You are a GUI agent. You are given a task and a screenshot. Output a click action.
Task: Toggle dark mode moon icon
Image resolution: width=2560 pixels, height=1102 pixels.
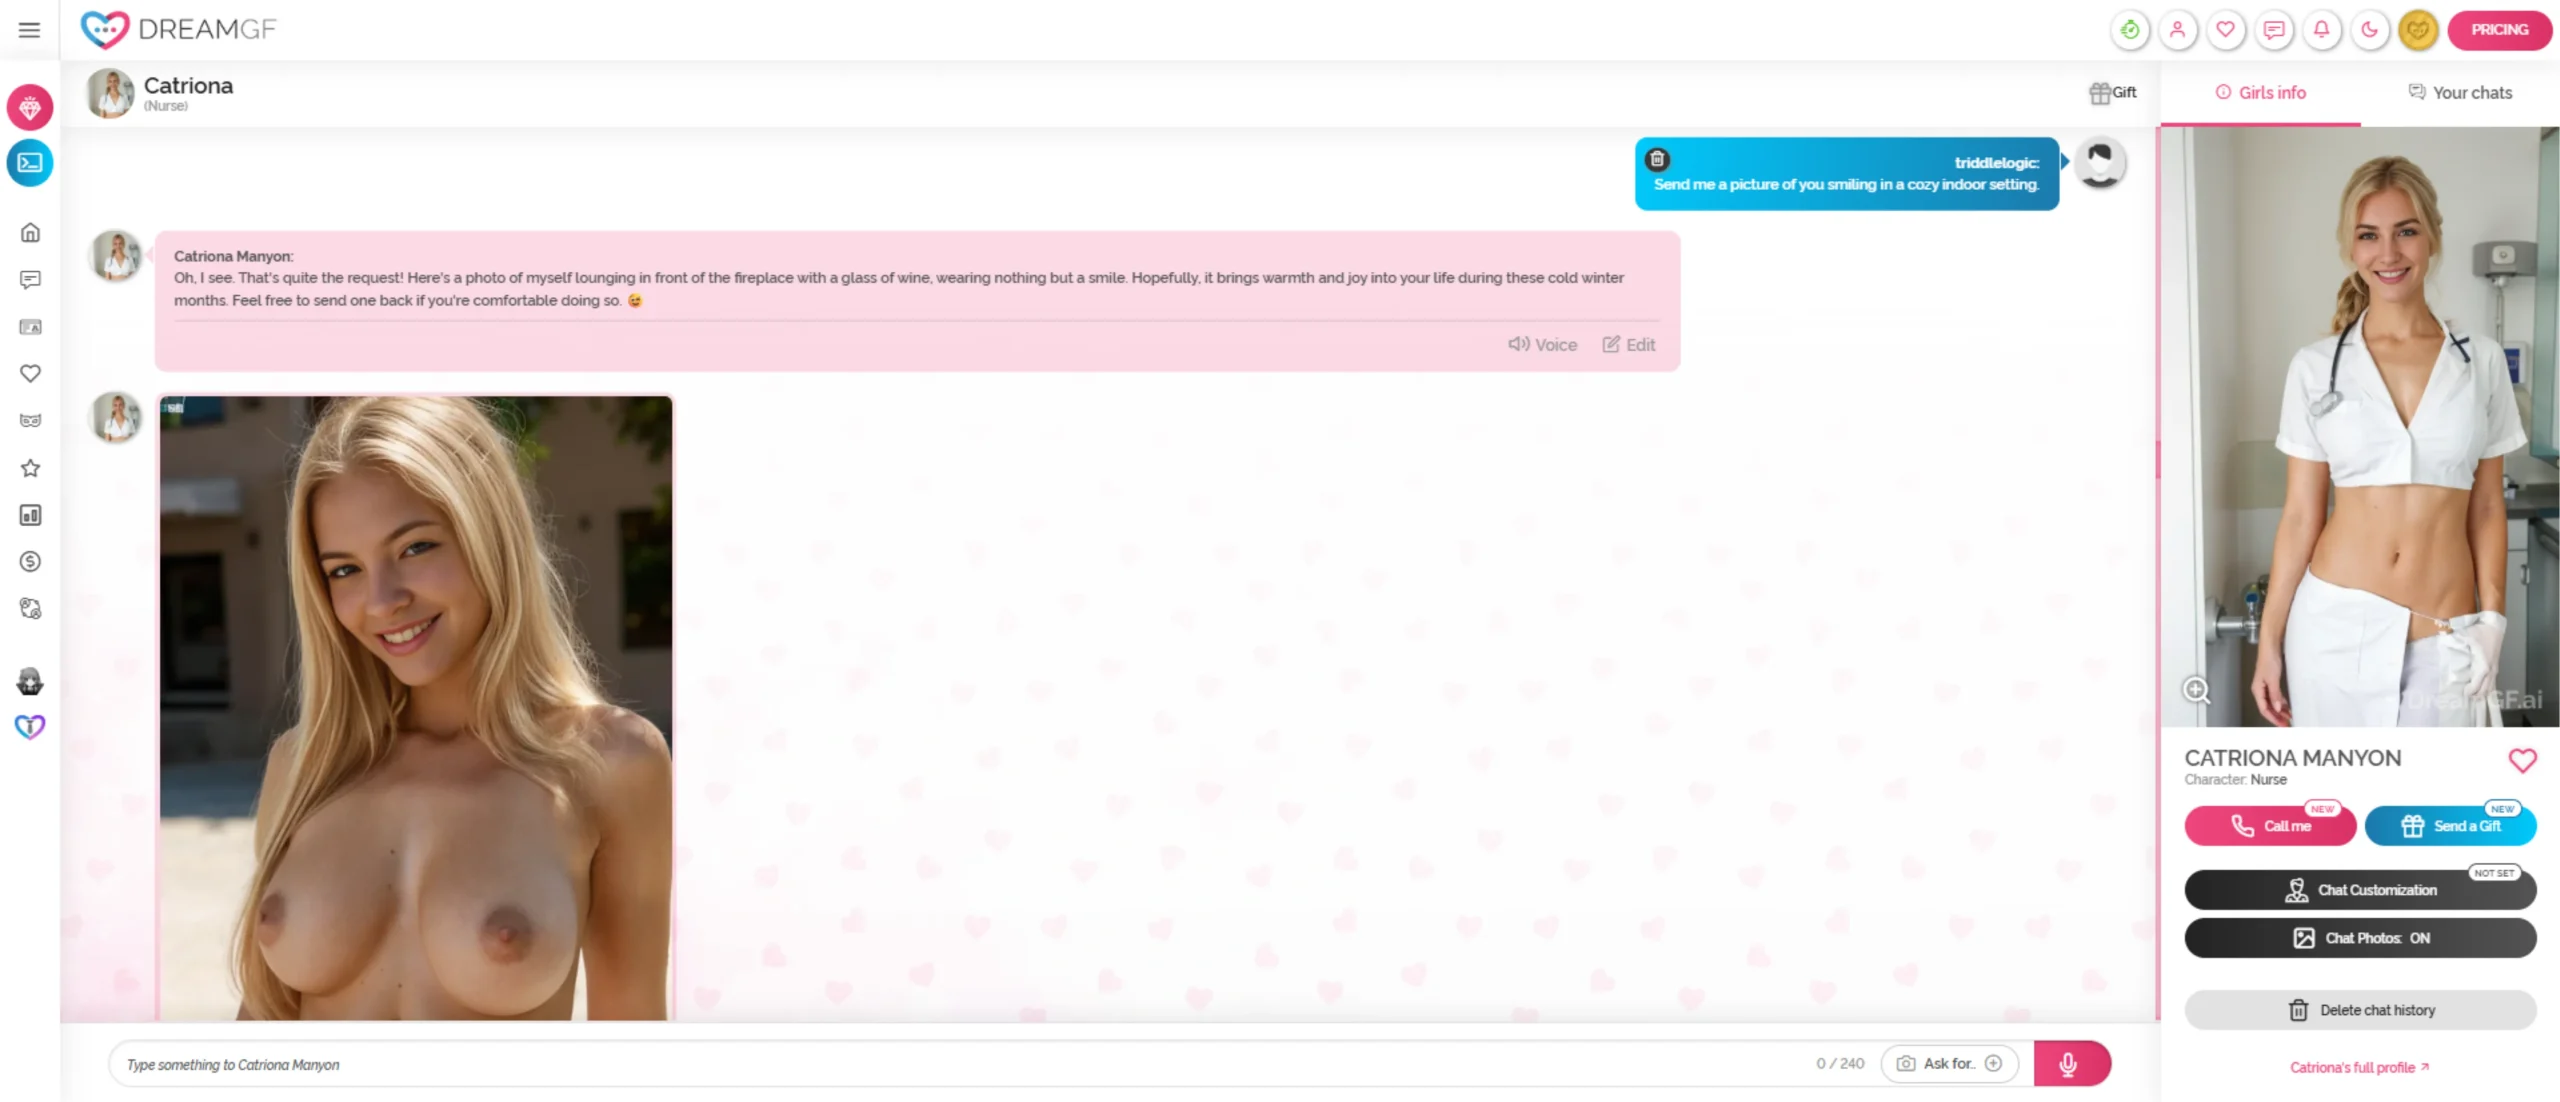(x=2369, y=30)
